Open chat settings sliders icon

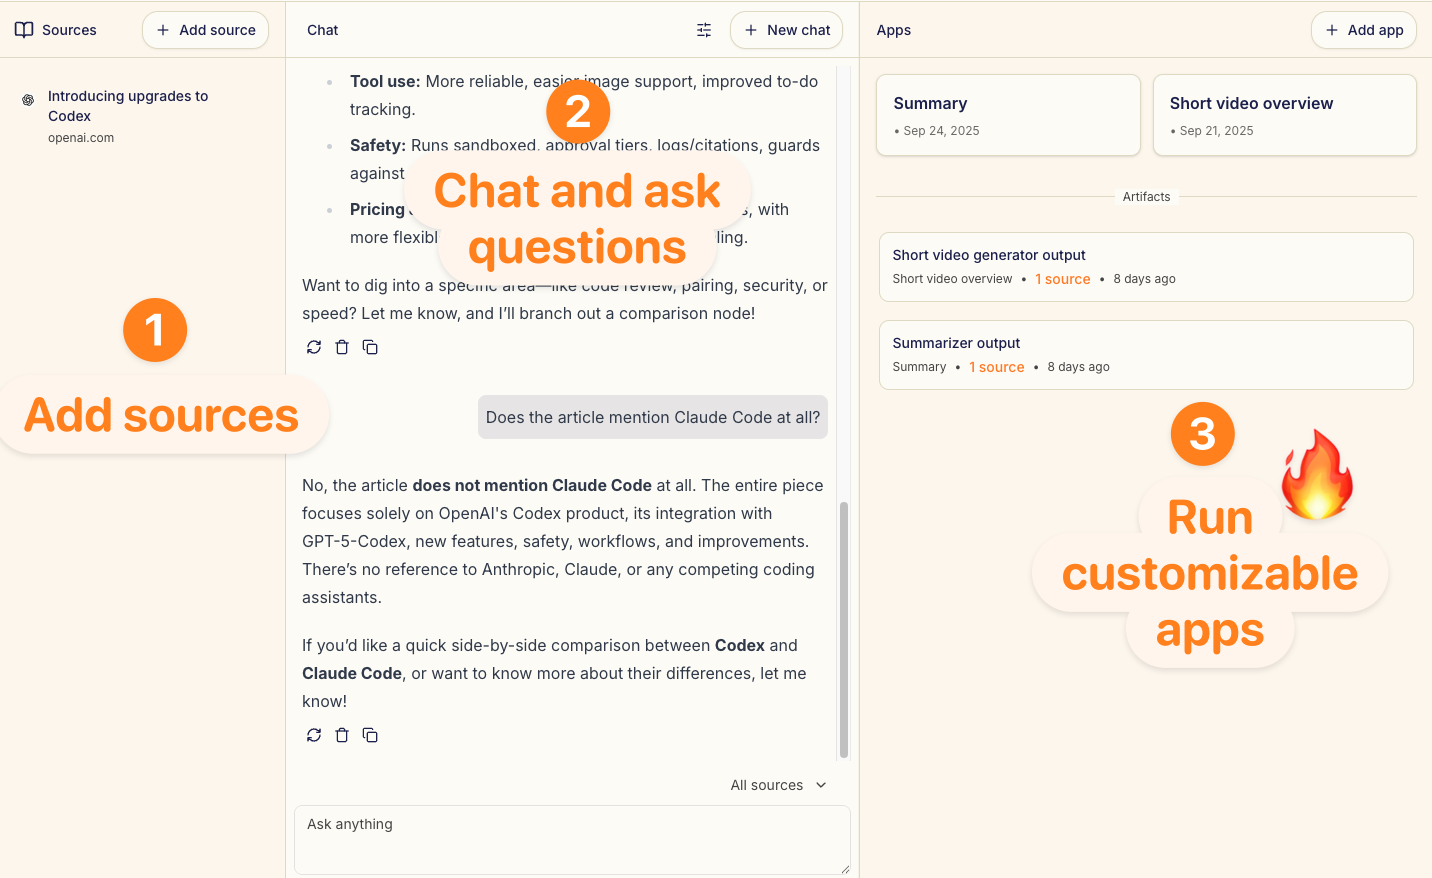[x=704, y=30]
